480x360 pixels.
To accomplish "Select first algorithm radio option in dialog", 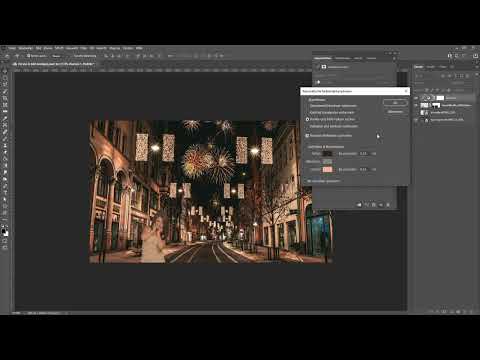I will [x=308, y=106].
